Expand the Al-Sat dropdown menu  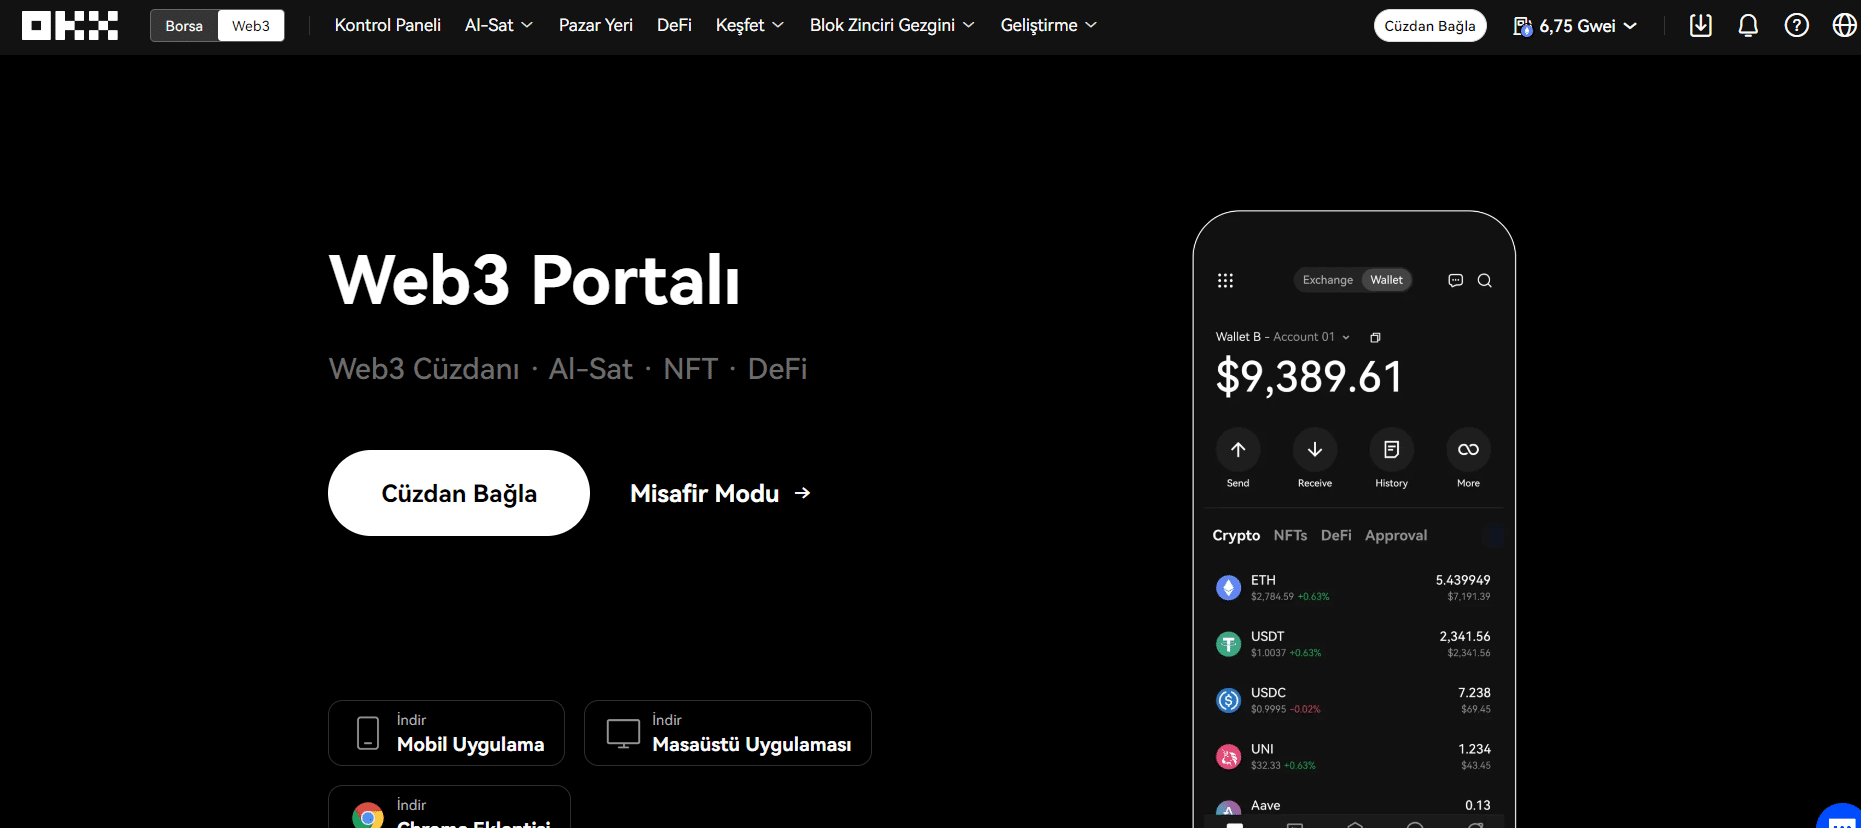pyautogui.click(x=499, y=25)
